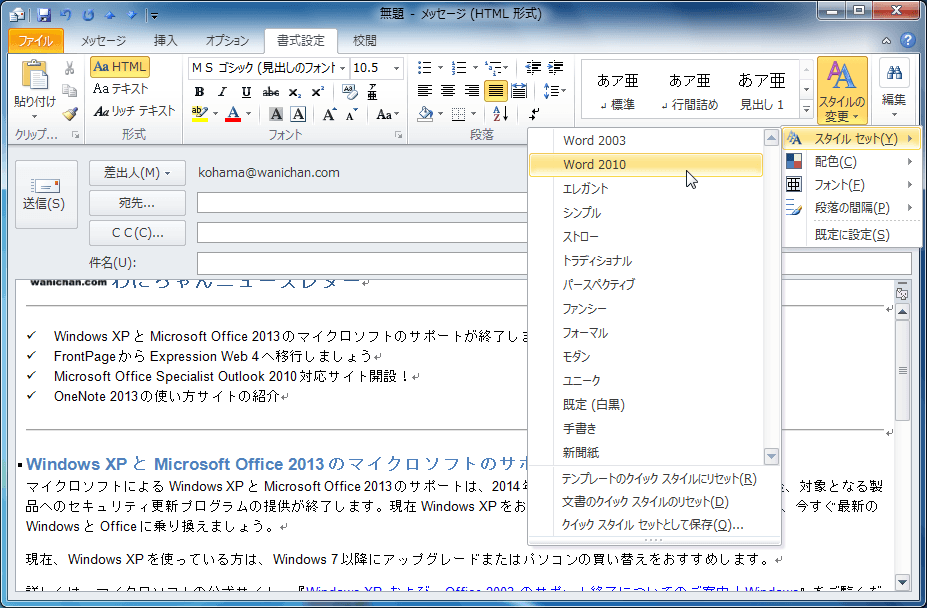Open font color dropdown arrow

(x=248, y=114)
